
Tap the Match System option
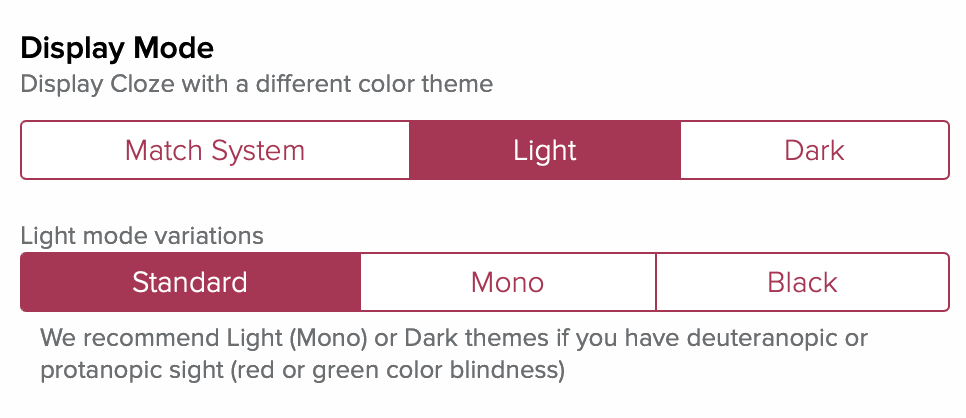(215, 150)
